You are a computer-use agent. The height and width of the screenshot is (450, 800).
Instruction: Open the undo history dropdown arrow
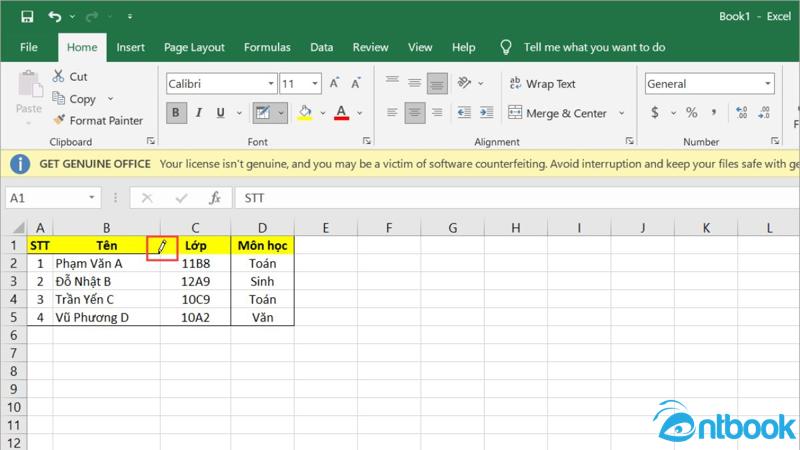(72, 16)
